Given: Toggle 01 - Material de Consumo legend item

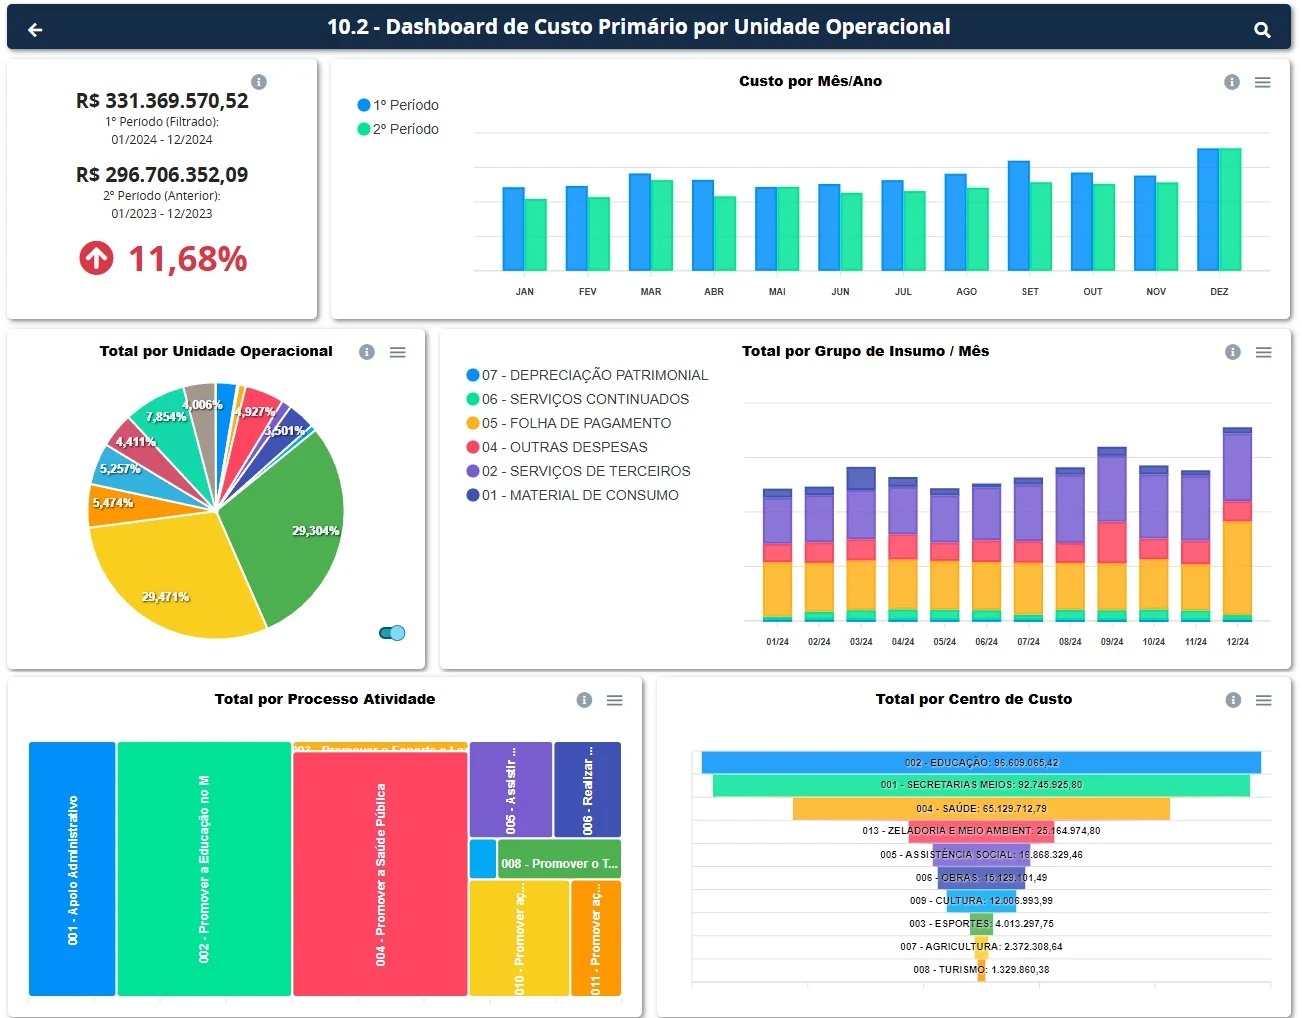Looking at the screenshot, I should pos(572,495).
